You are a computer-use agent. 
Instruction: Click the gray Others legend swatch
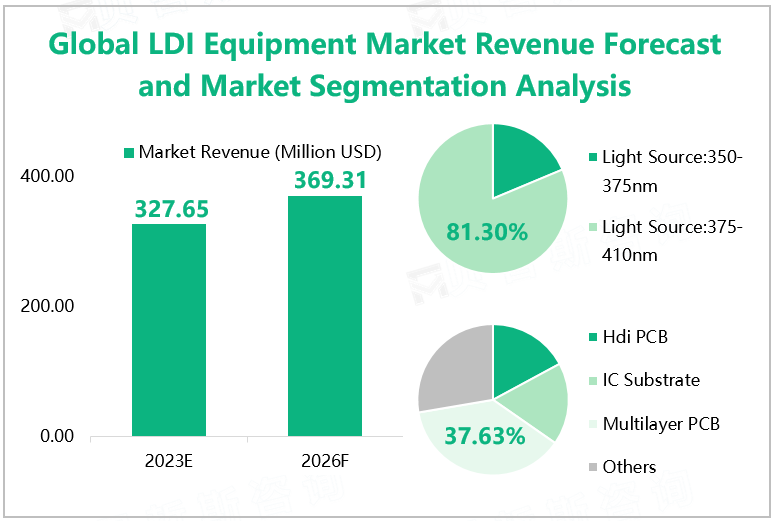(x=593, y=467)
